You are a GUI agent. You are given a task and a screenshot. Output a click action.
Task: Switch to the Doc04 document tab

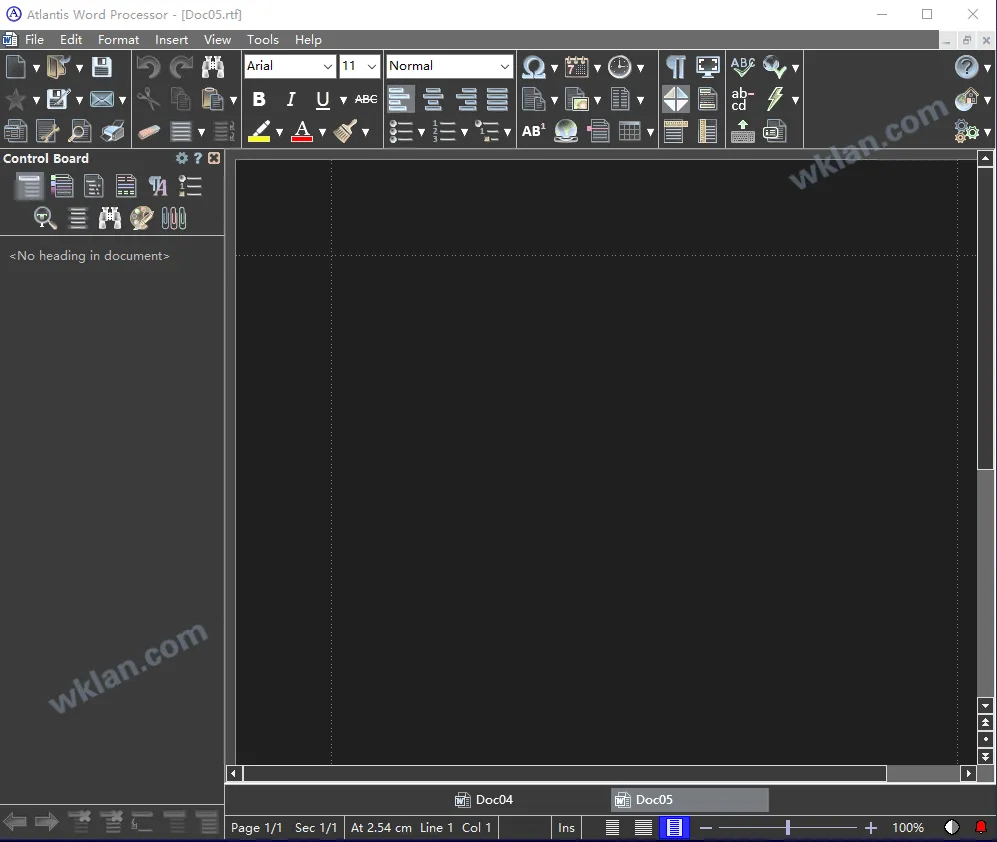tap(485, 800)
